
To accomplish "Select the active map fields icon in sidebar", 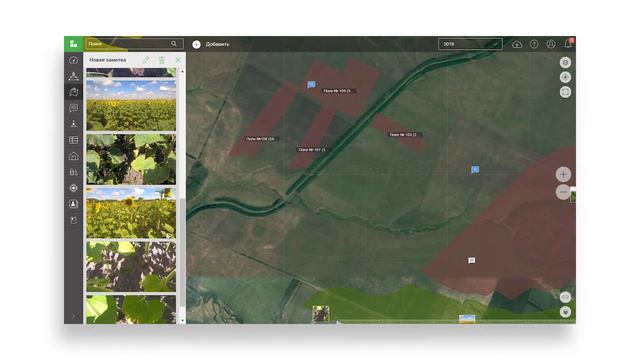I will click(x=73, y=92).
